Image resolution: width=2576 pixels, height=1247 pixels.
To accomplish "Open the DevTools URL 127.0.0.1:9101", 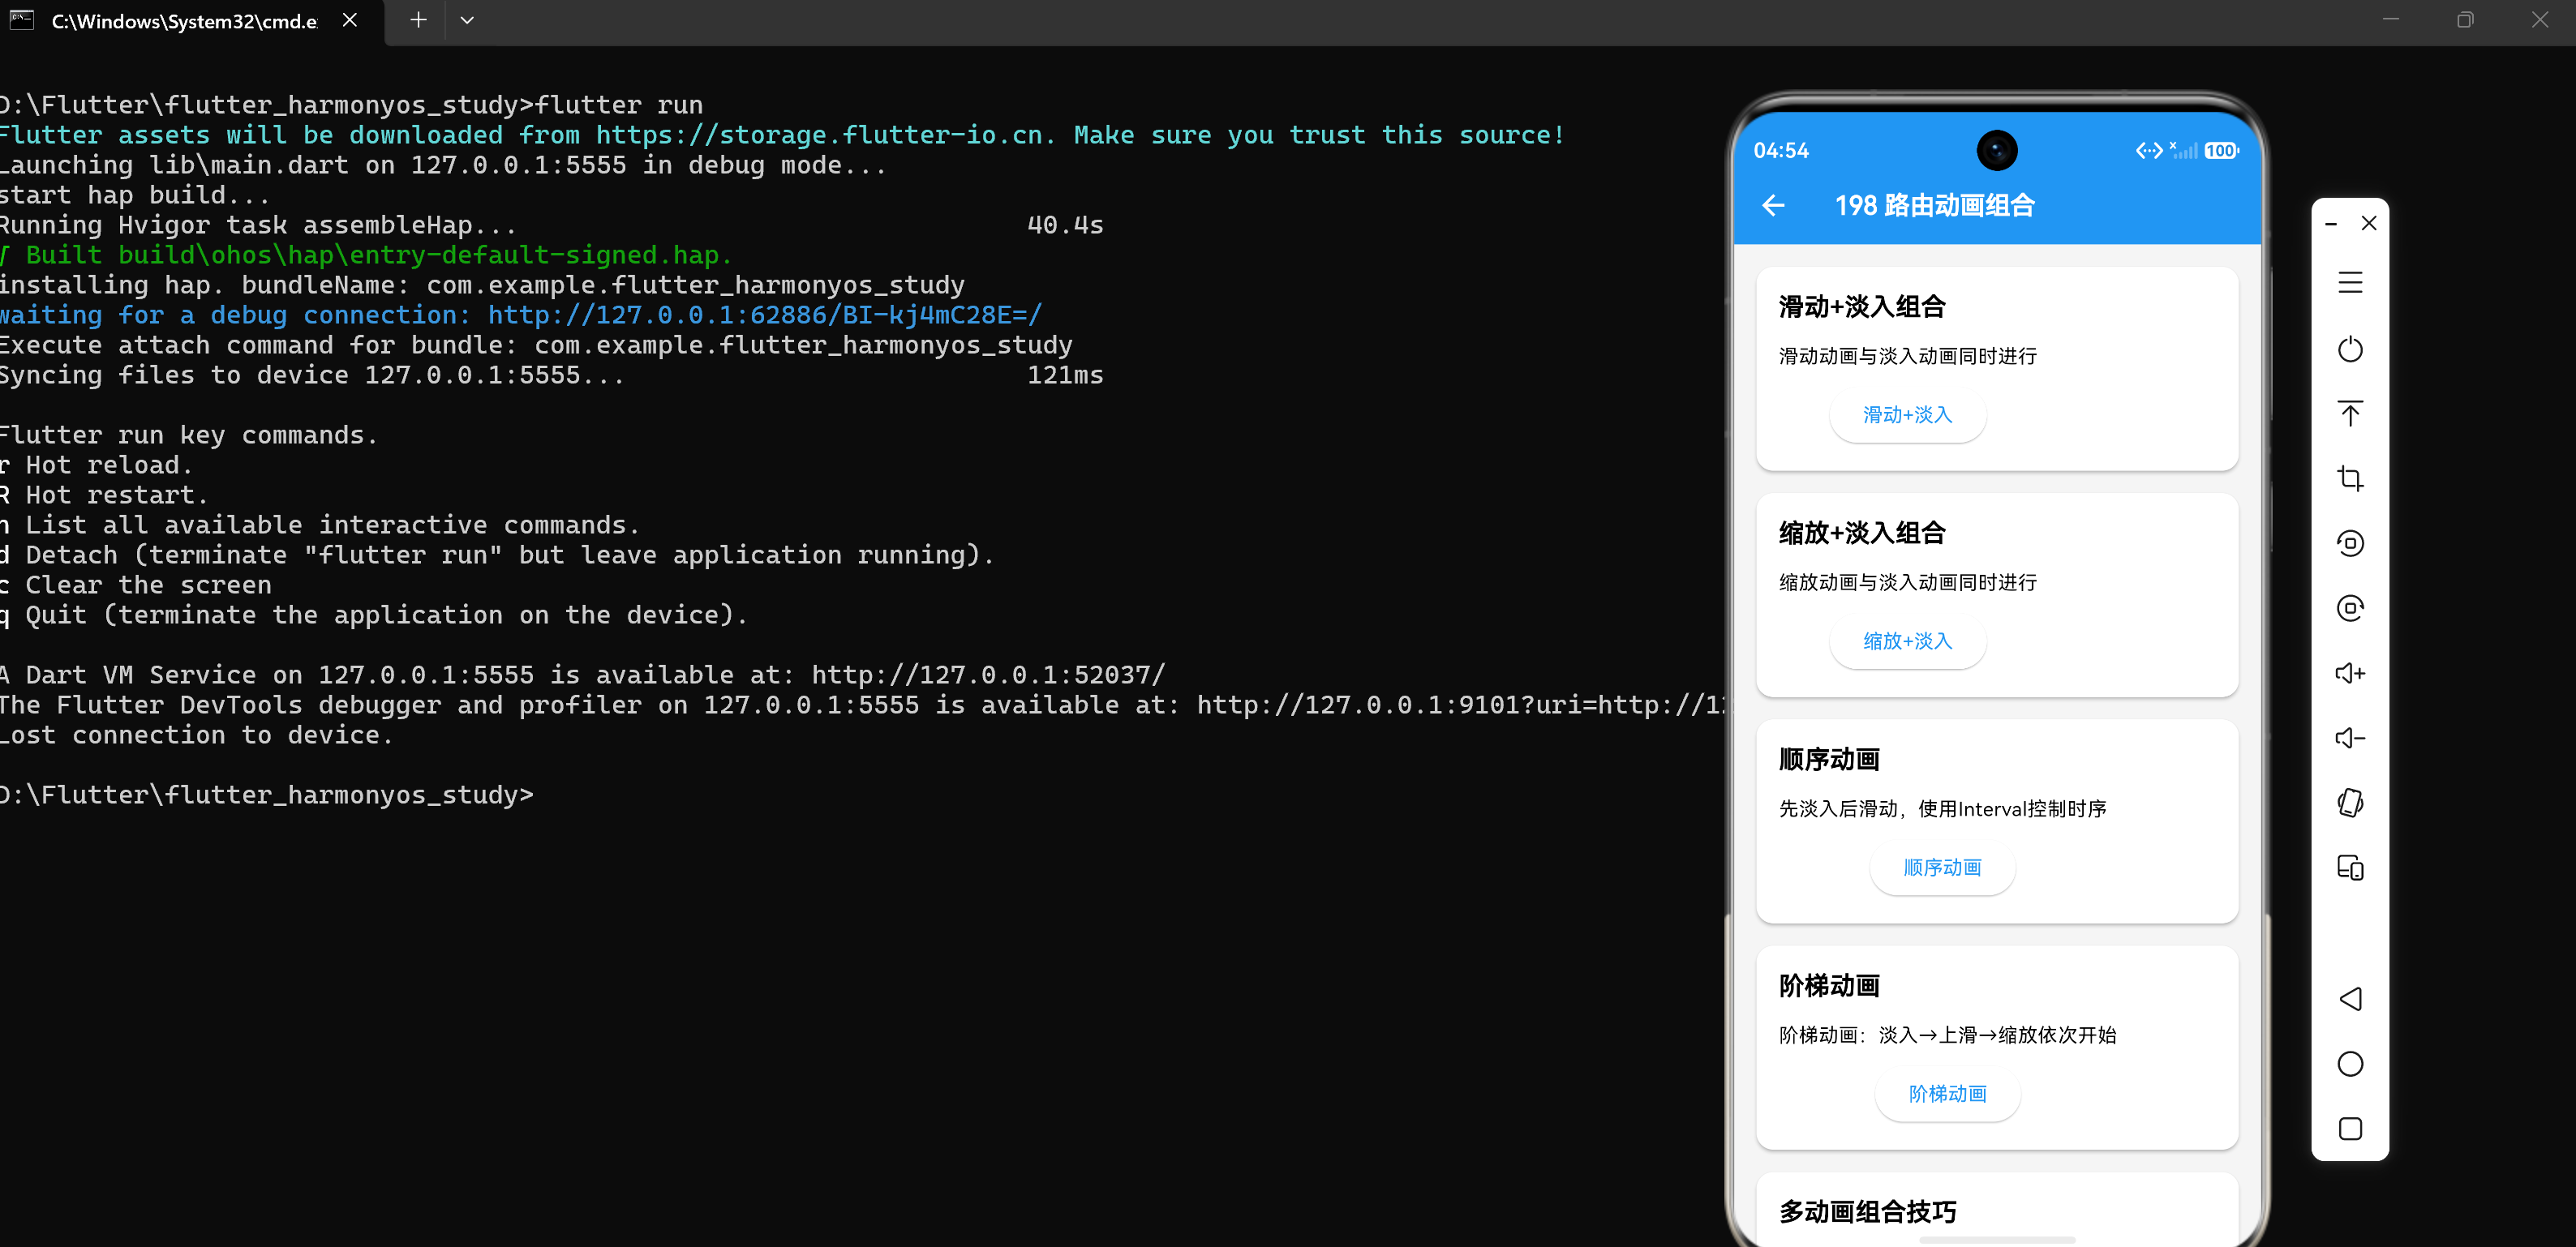I will click(1460, 705).
